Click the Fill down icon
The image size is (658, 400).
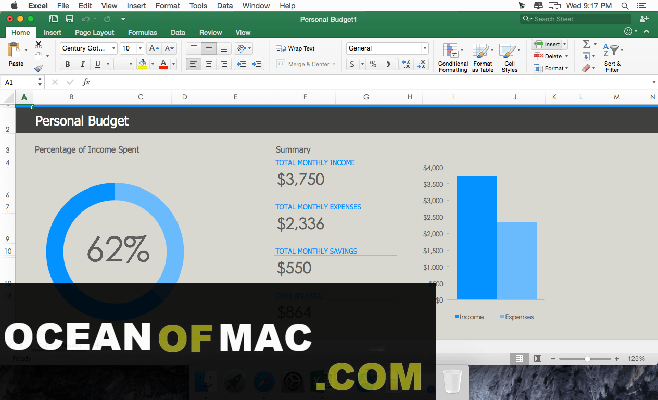[587, 56]
